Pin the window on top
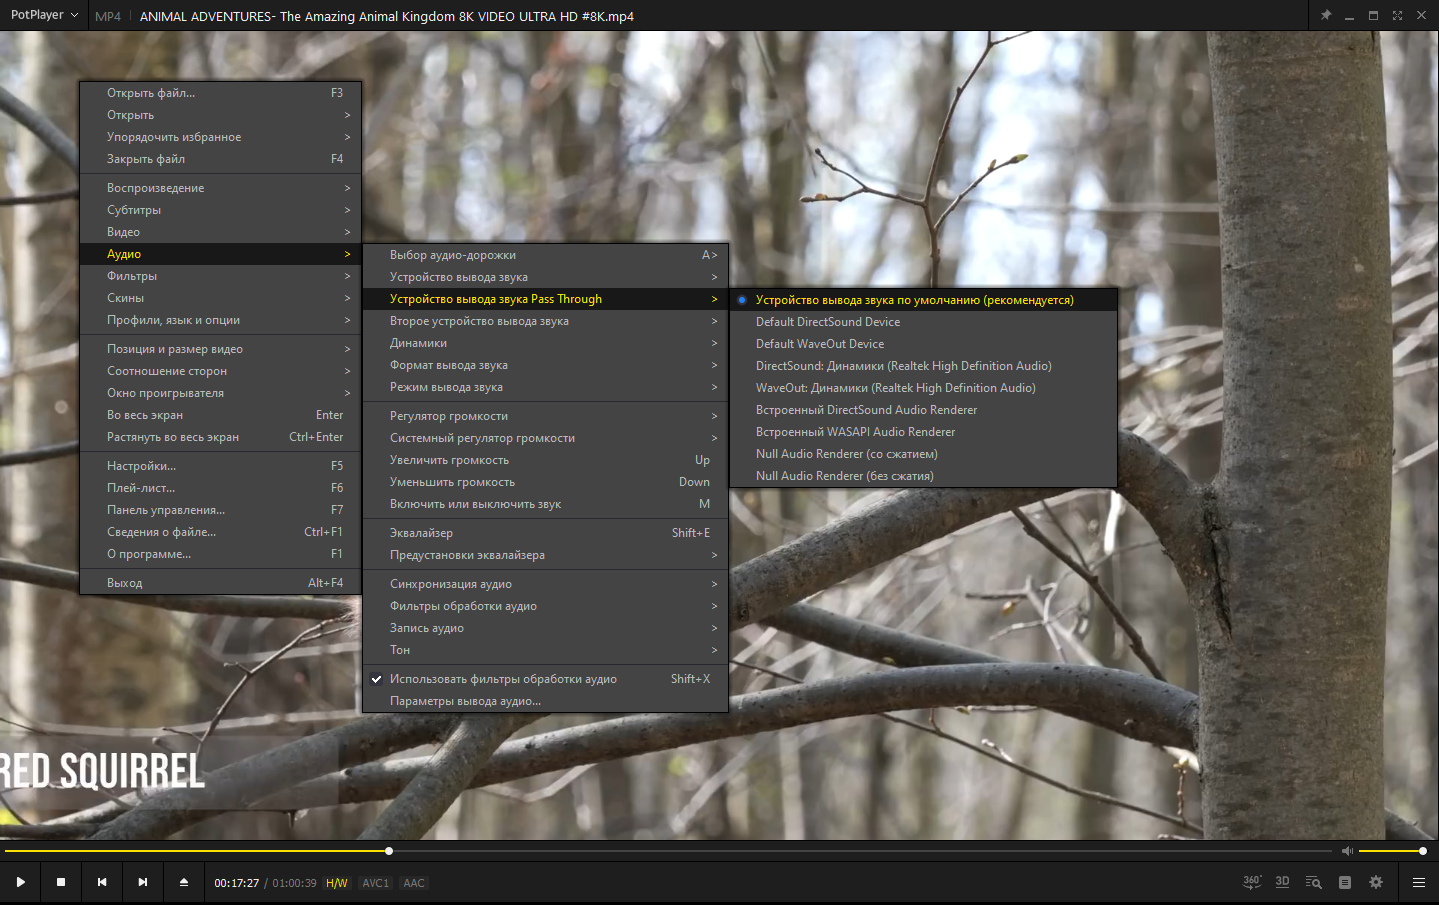 click(1326, 15)
